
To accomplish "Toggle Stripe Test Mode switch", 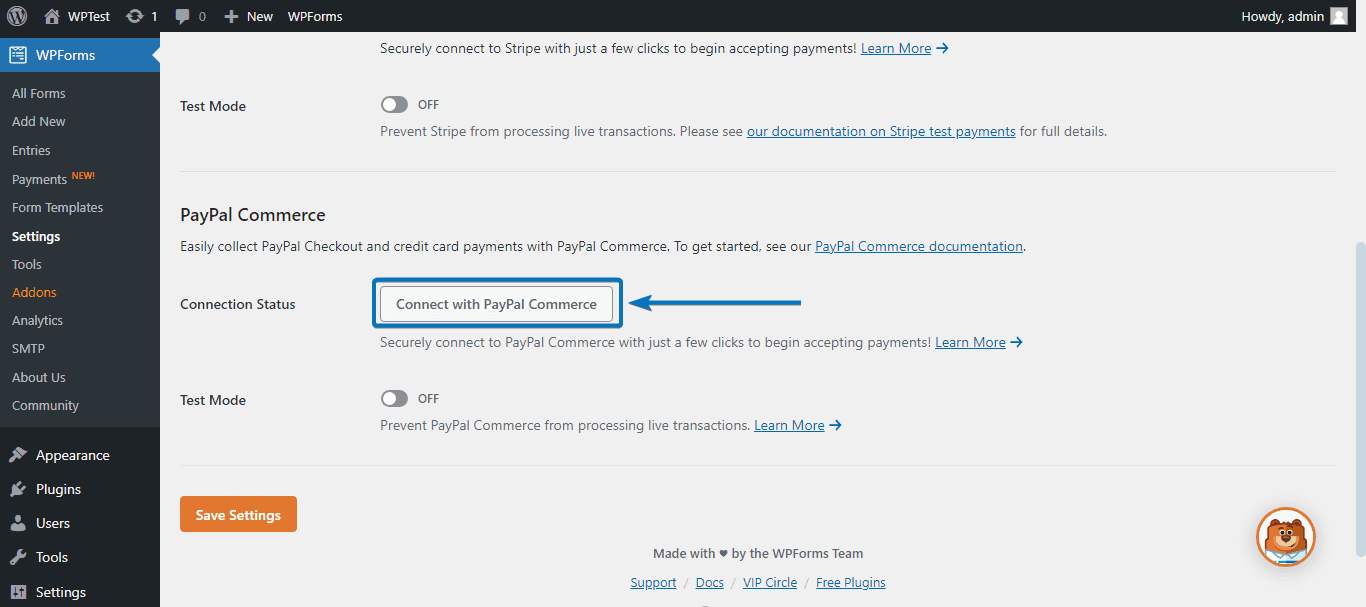I will point(394,105).
